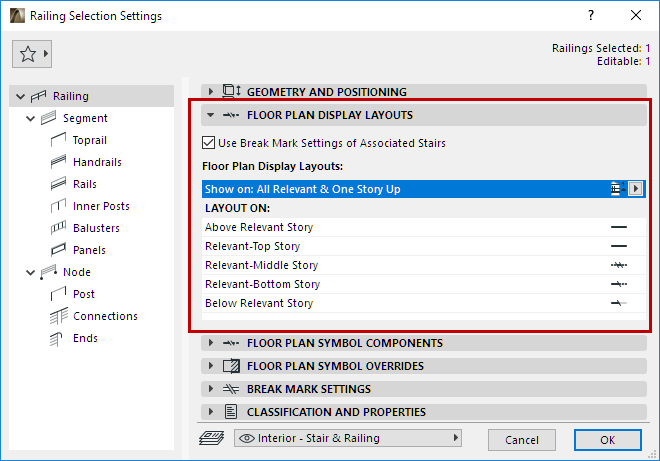
Task: Click the Balusters icon in tree
Action: pyautogui.click(x=57, y=228)
